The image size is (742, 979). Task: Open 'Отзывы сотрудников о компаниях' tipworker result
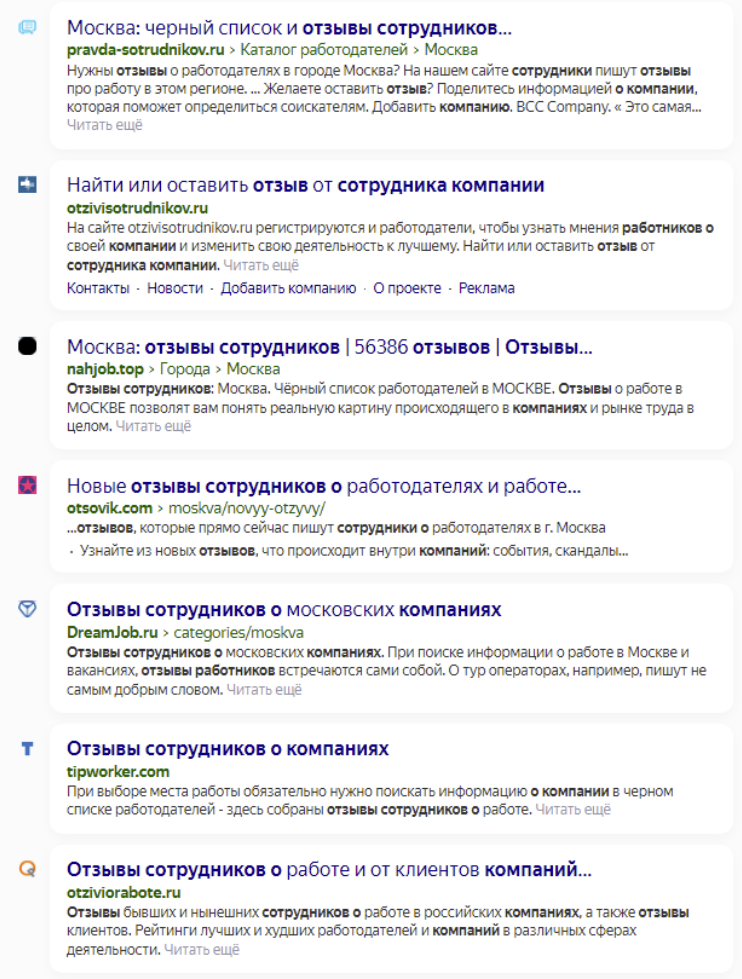[228, 749]
